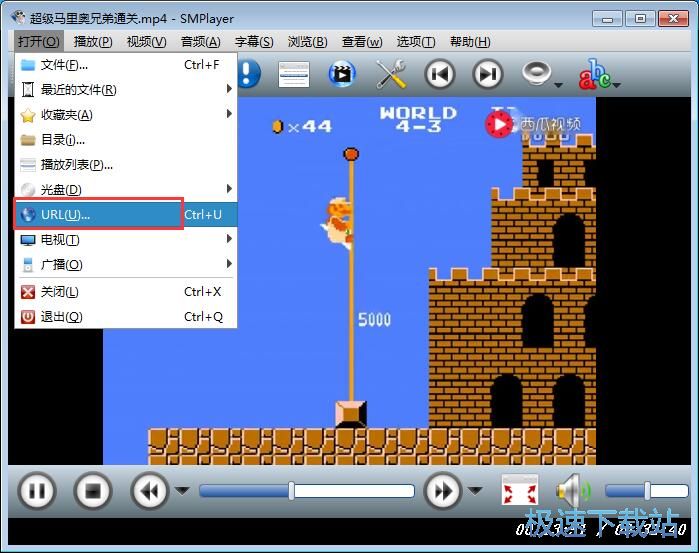Click the rewind button
The width and height of the screenshot is (699, 553).
(150, 491)
